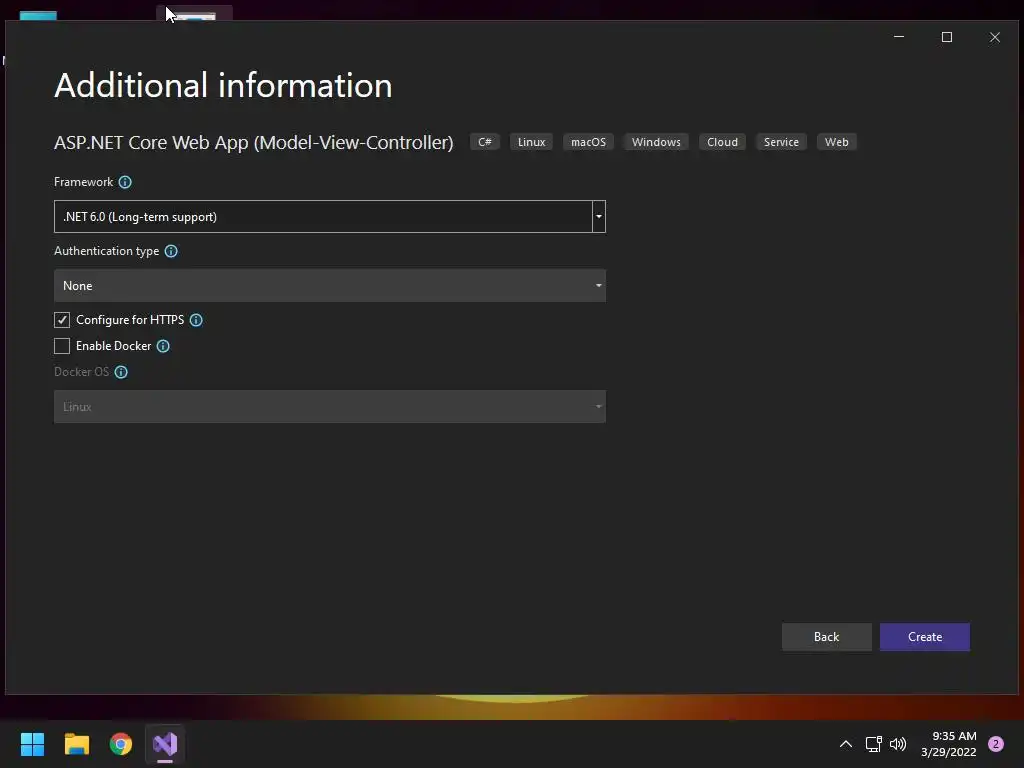Open network settings in the system tray
Screen dimensions: 1024x768
point(874,744)
